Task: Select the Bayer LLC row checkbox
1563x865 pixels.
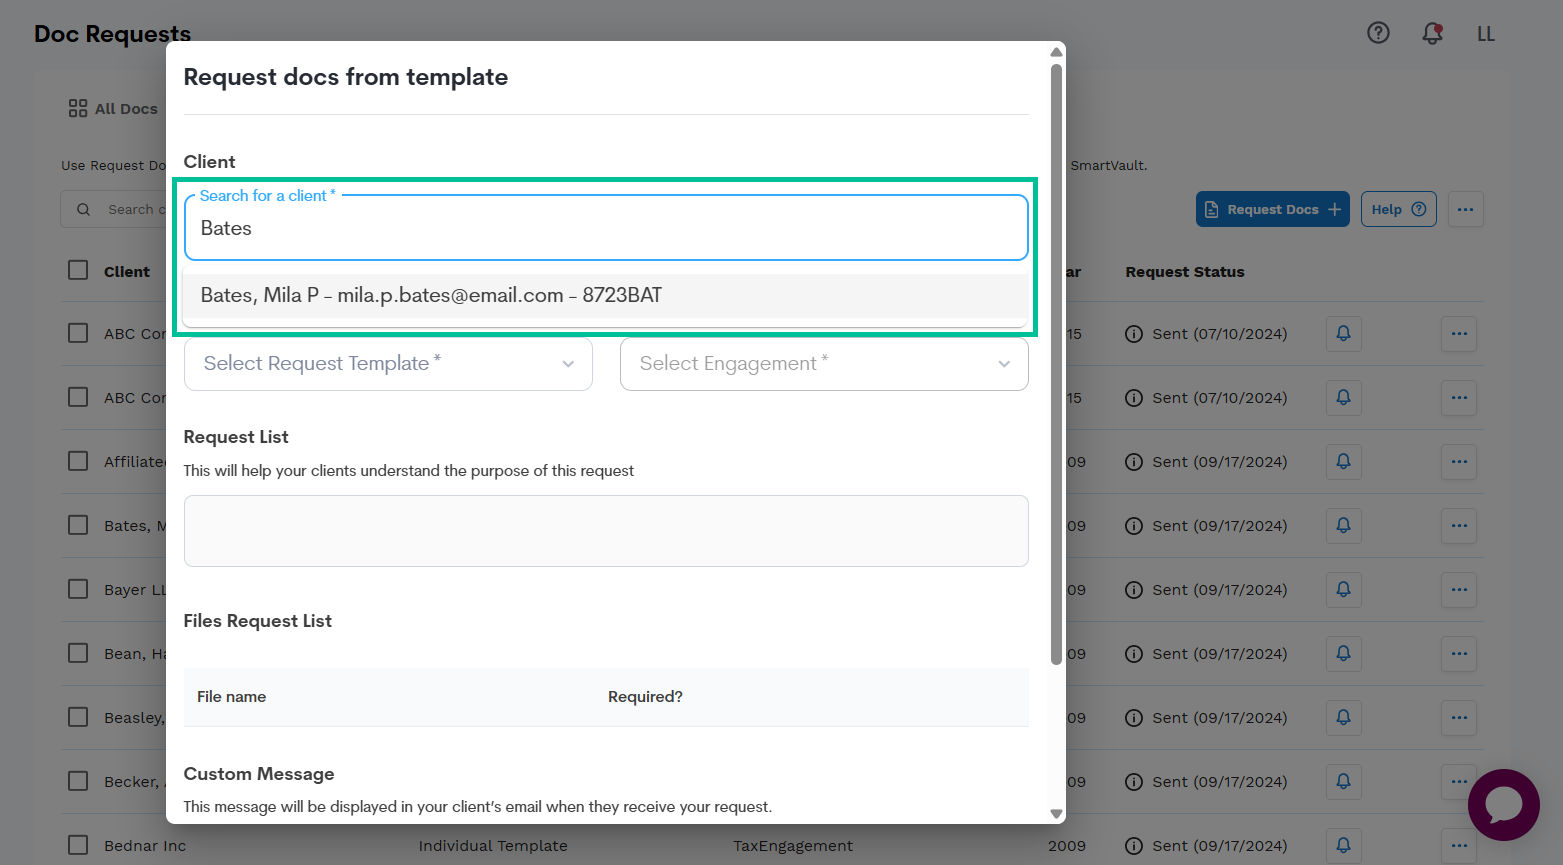Action: (x=78, y=589)
